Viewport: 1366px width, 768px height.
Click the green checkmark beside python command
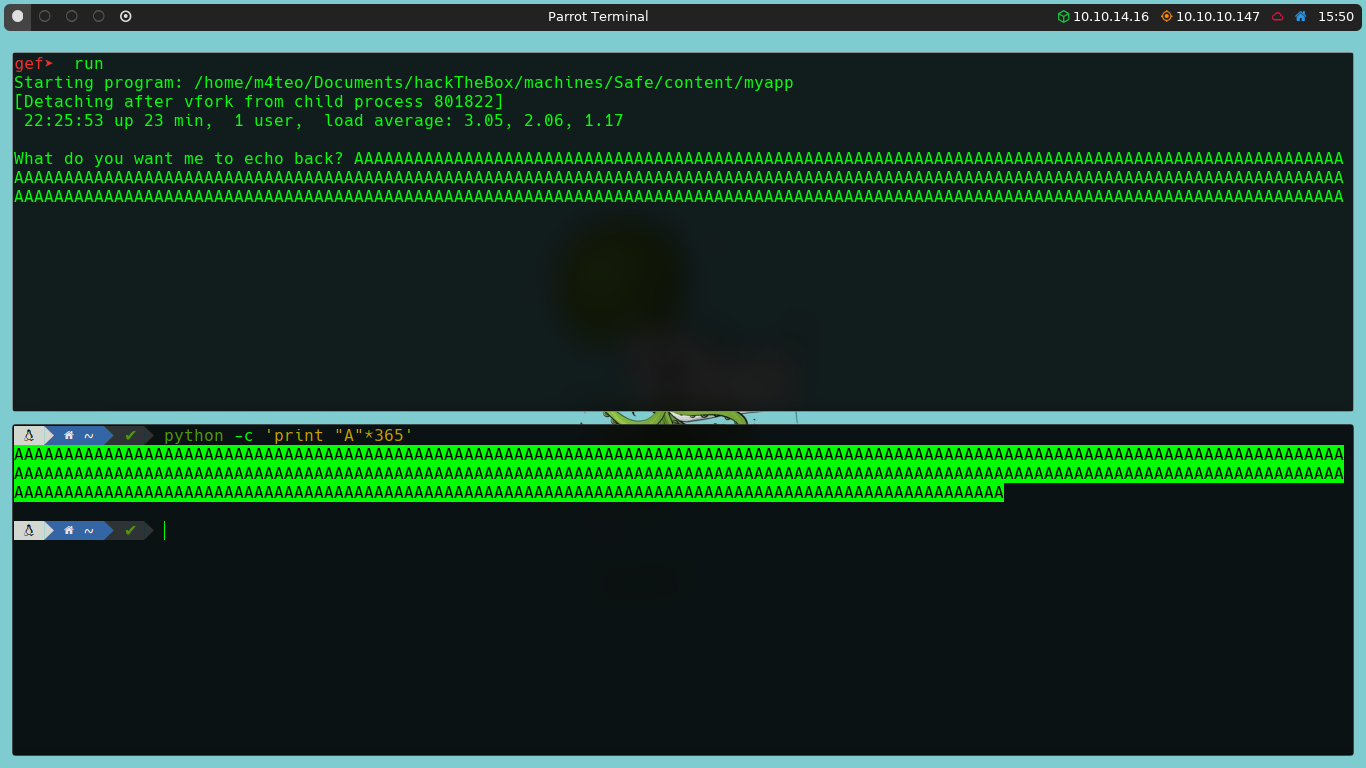coord(130,435)
